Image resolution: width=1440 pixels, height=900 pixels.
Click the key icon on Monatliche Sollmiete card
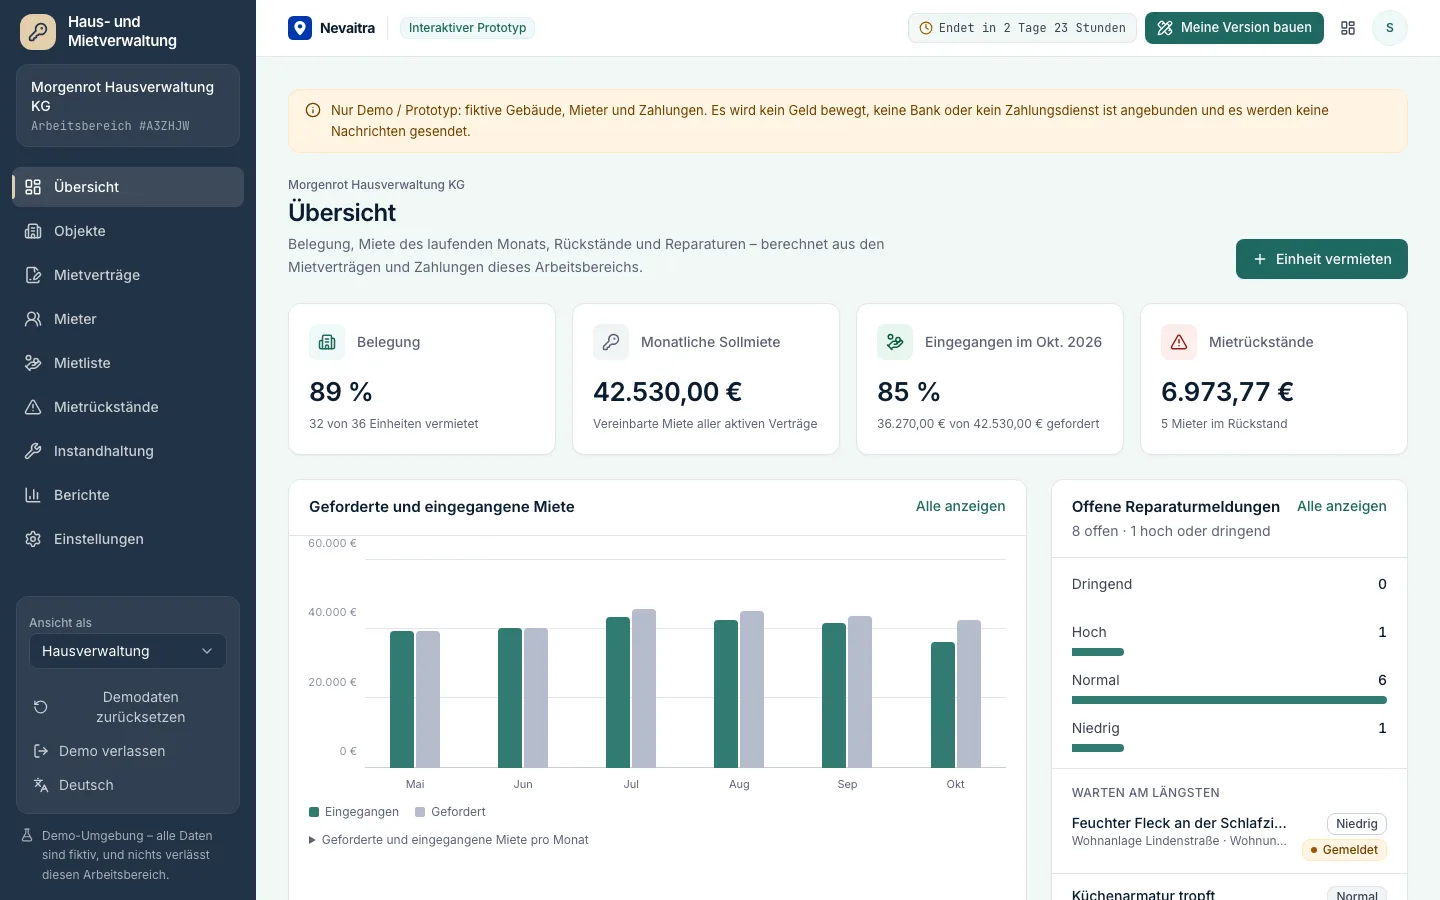[611, 342]
